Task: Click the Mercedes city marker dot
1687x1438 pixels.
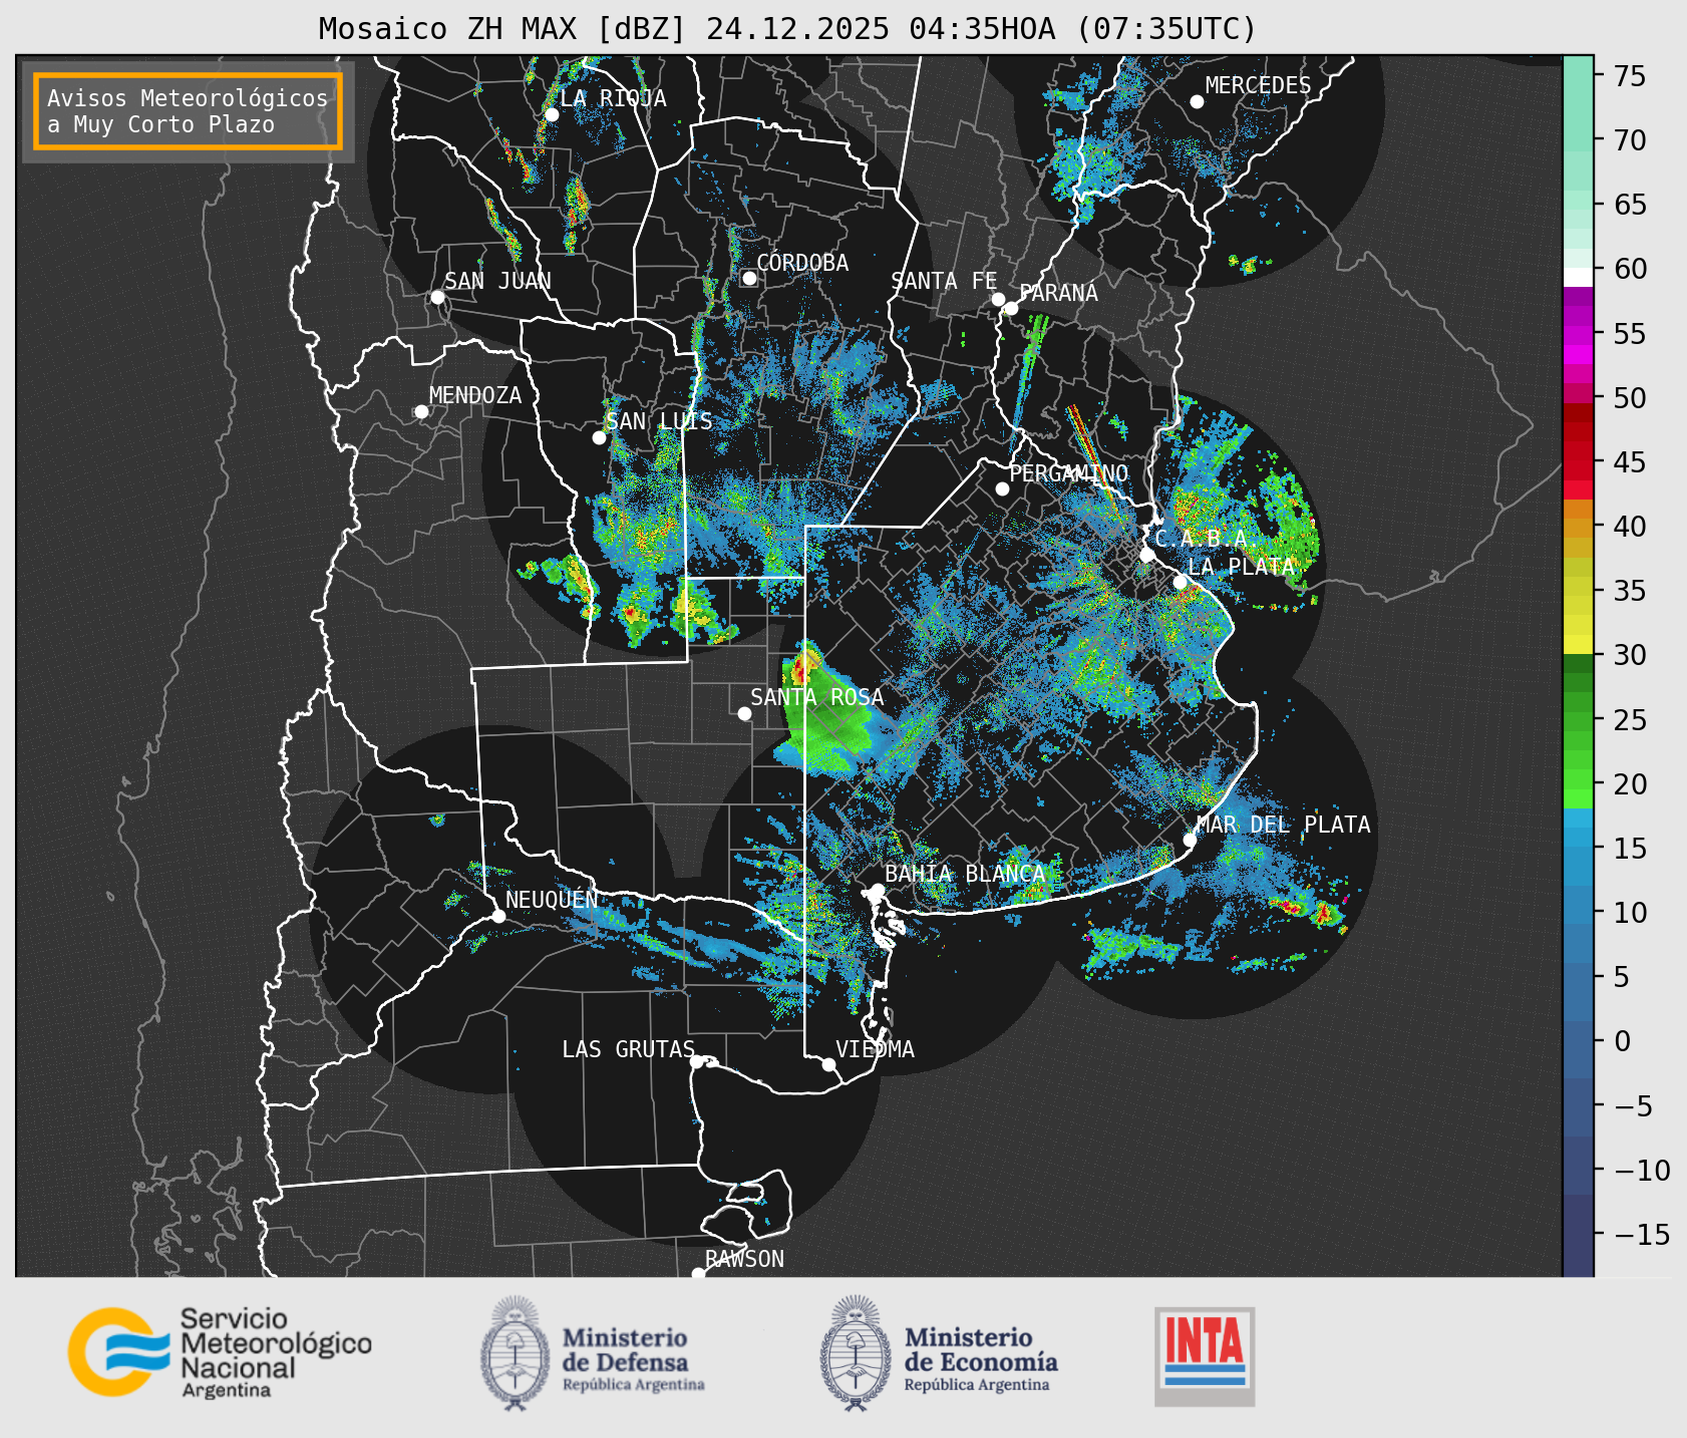Action: (1197, 101)
